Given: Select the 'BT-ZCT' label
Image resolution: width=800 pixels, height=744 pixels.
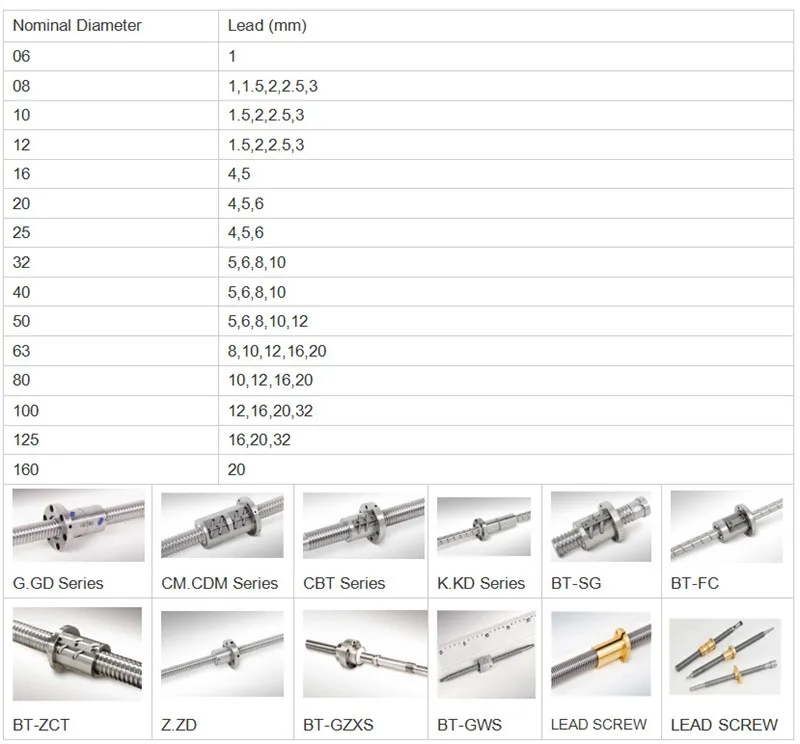Looking at the screenshot, I should click(x=41, y=725).
